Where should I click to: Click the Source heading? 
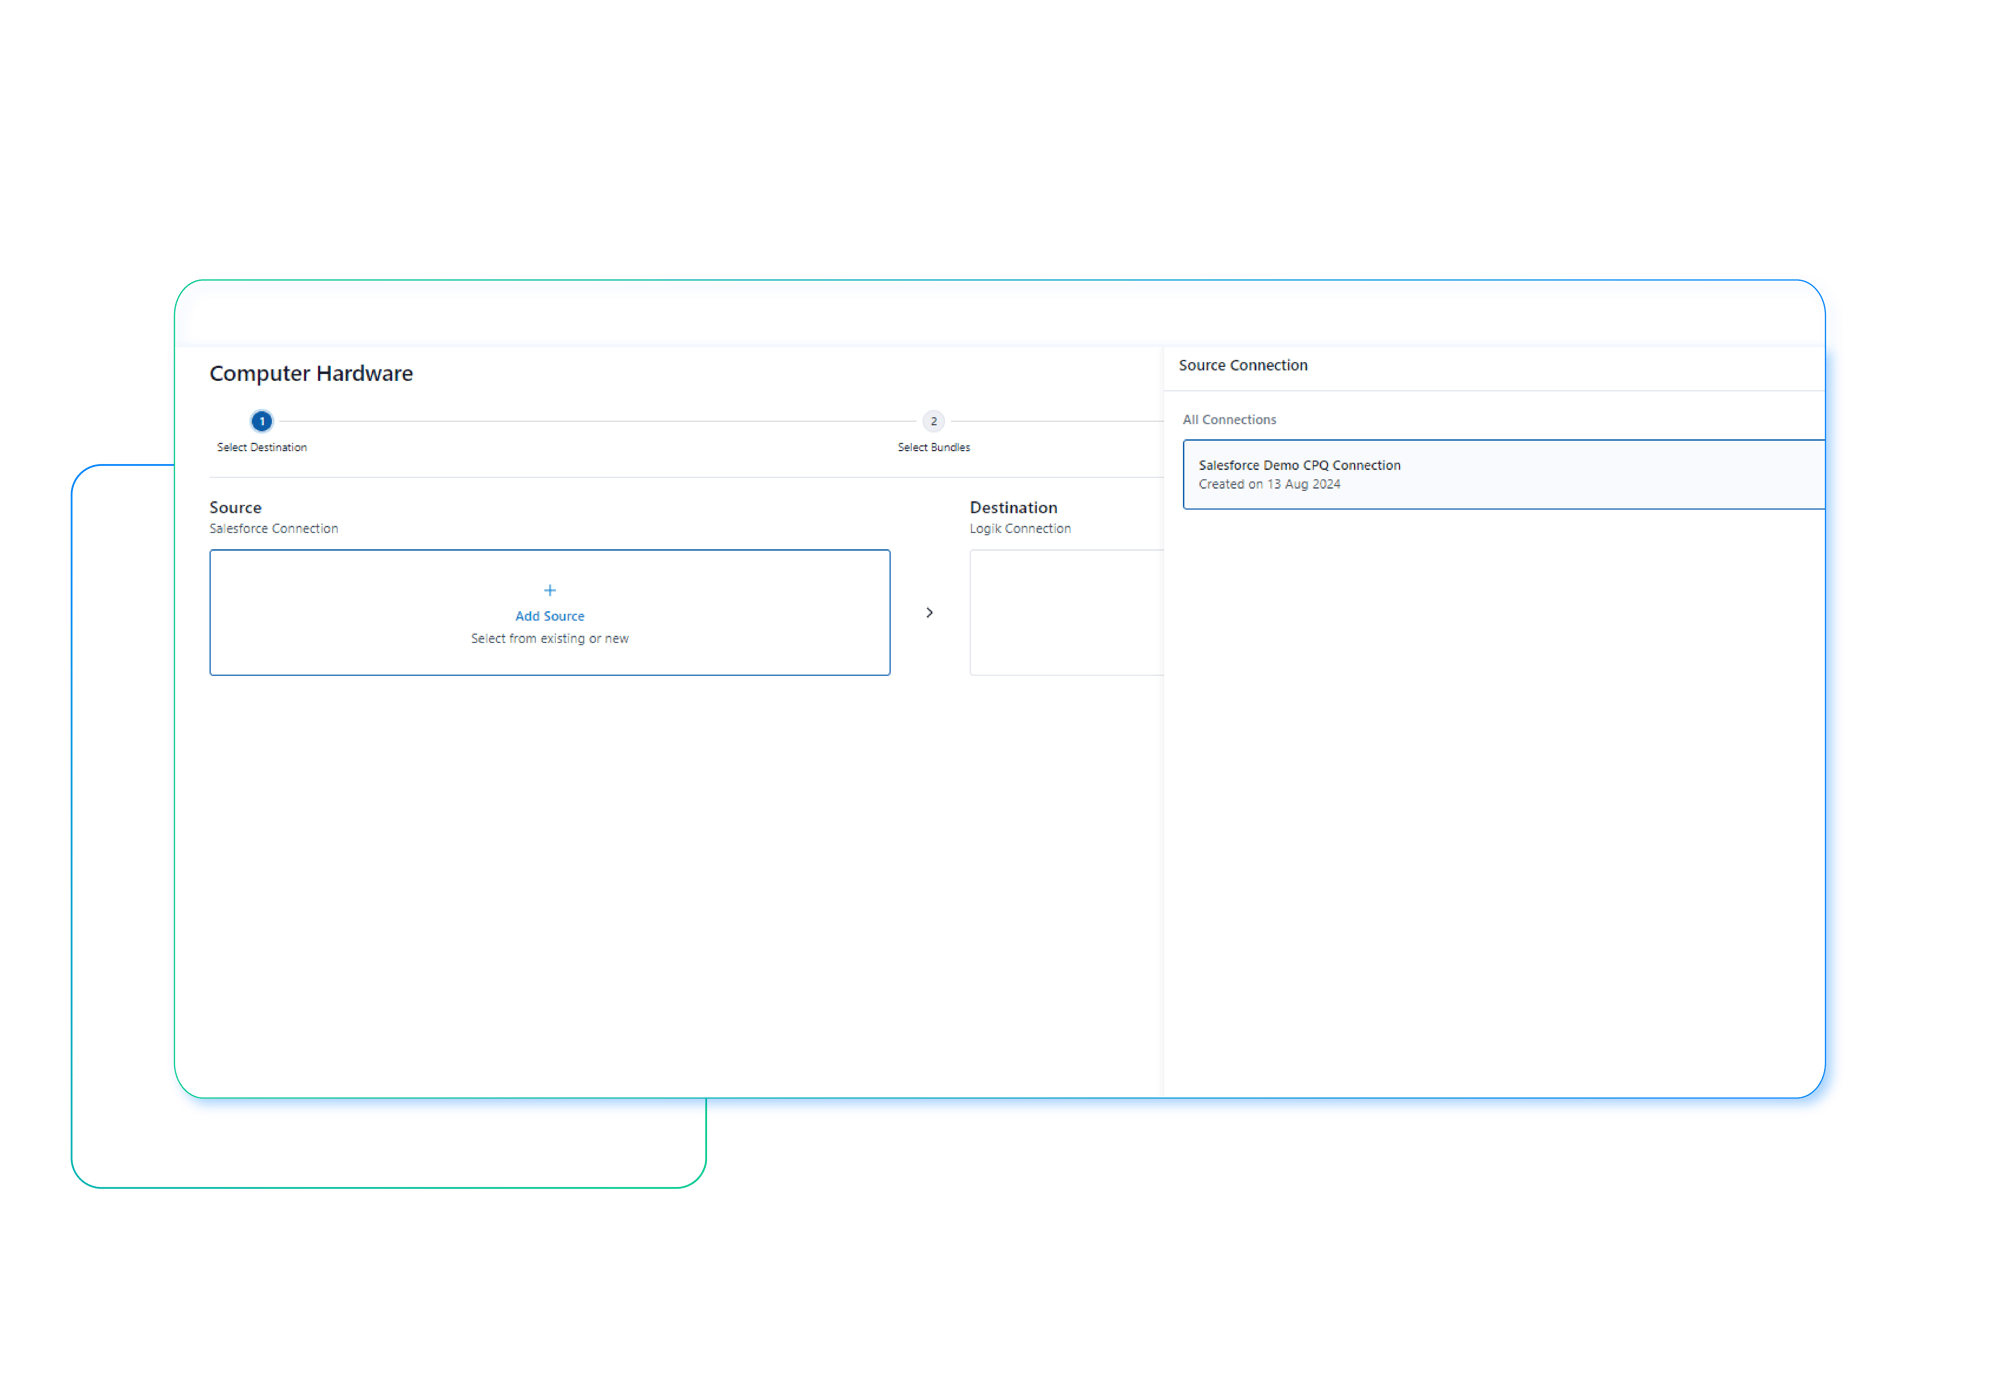(x=235, y=507)
